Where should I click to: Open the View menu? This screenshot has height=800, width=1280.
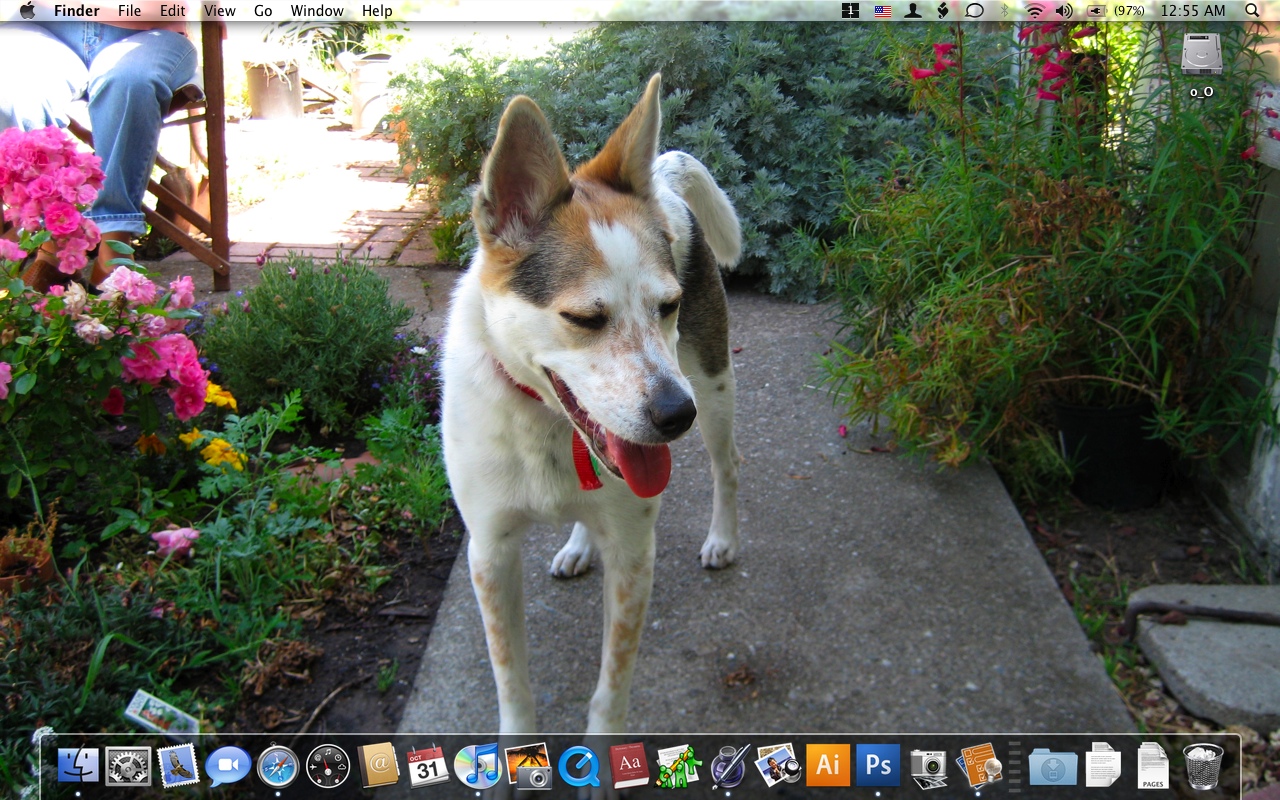pos(219,10)
